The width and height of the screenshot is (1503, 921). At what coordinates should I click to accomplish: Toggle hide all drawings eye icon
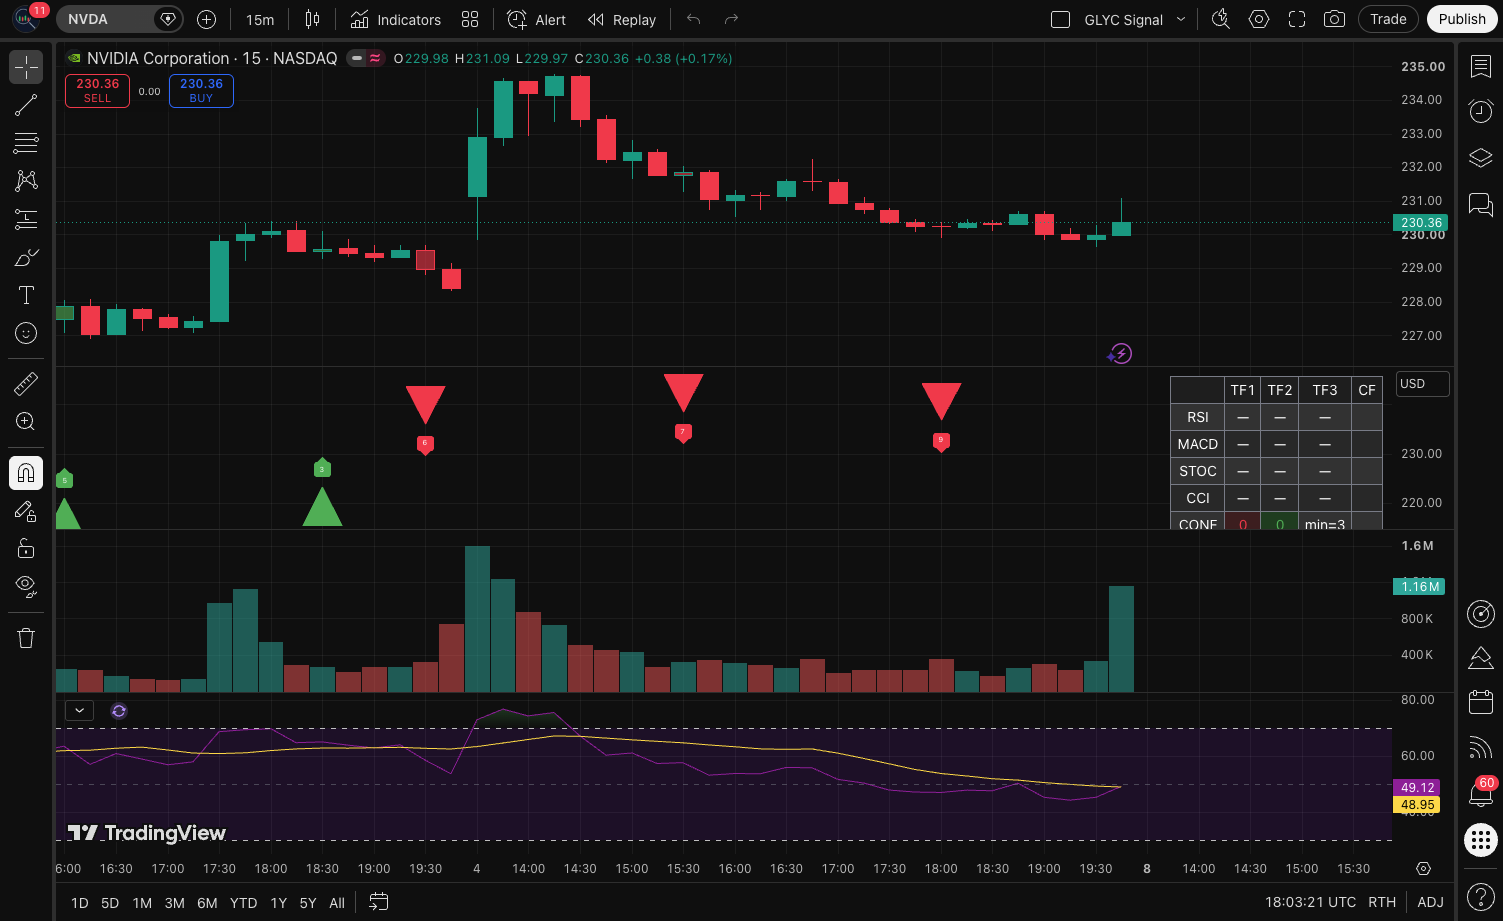26,585
